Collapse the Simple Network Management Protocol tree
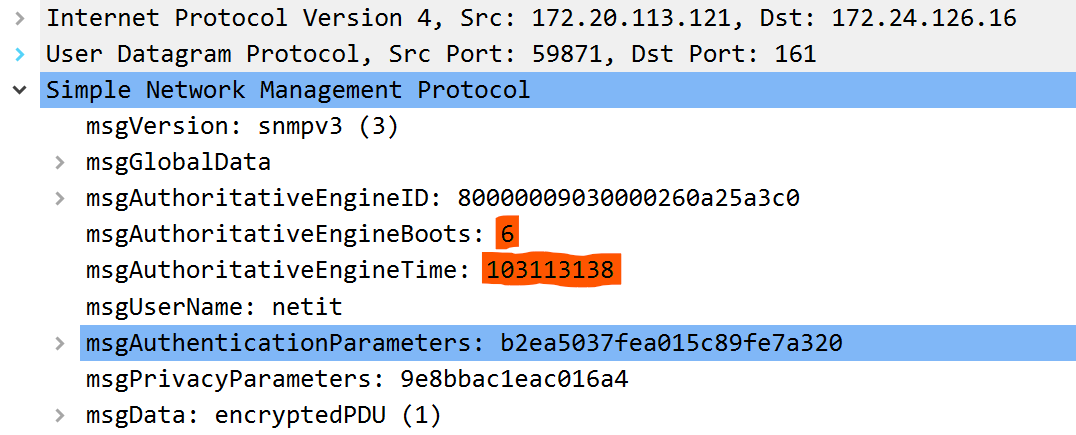This screenshot has height=435, width=1076. tap(19, 90)
